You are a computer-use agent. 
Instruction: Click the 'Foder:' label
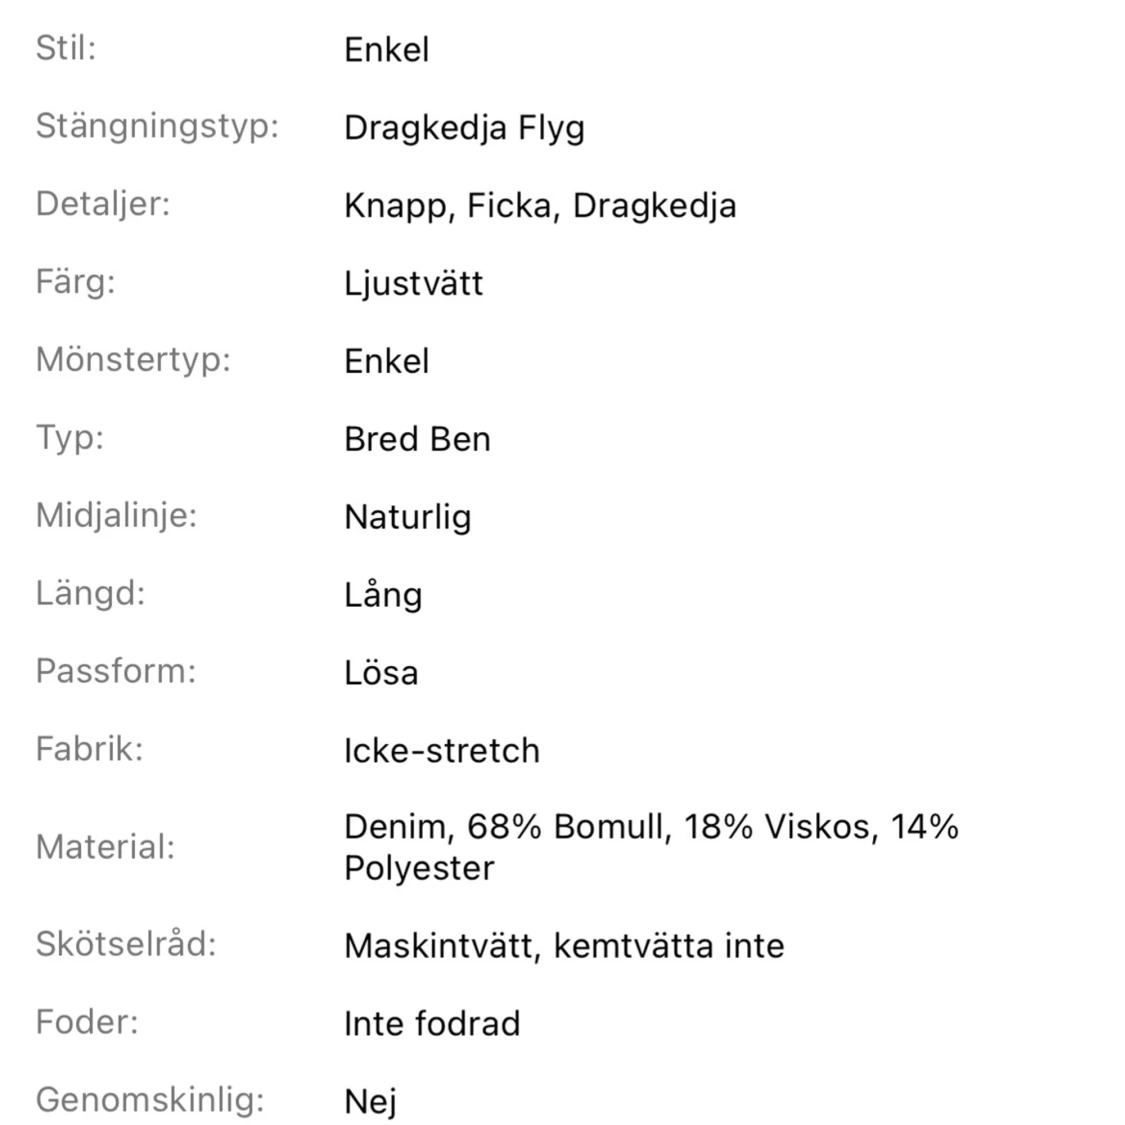pos(87,1021)
